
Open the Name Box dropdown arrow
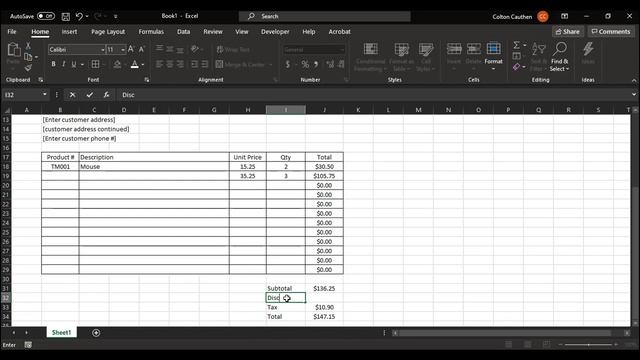[x=44, y=95]
